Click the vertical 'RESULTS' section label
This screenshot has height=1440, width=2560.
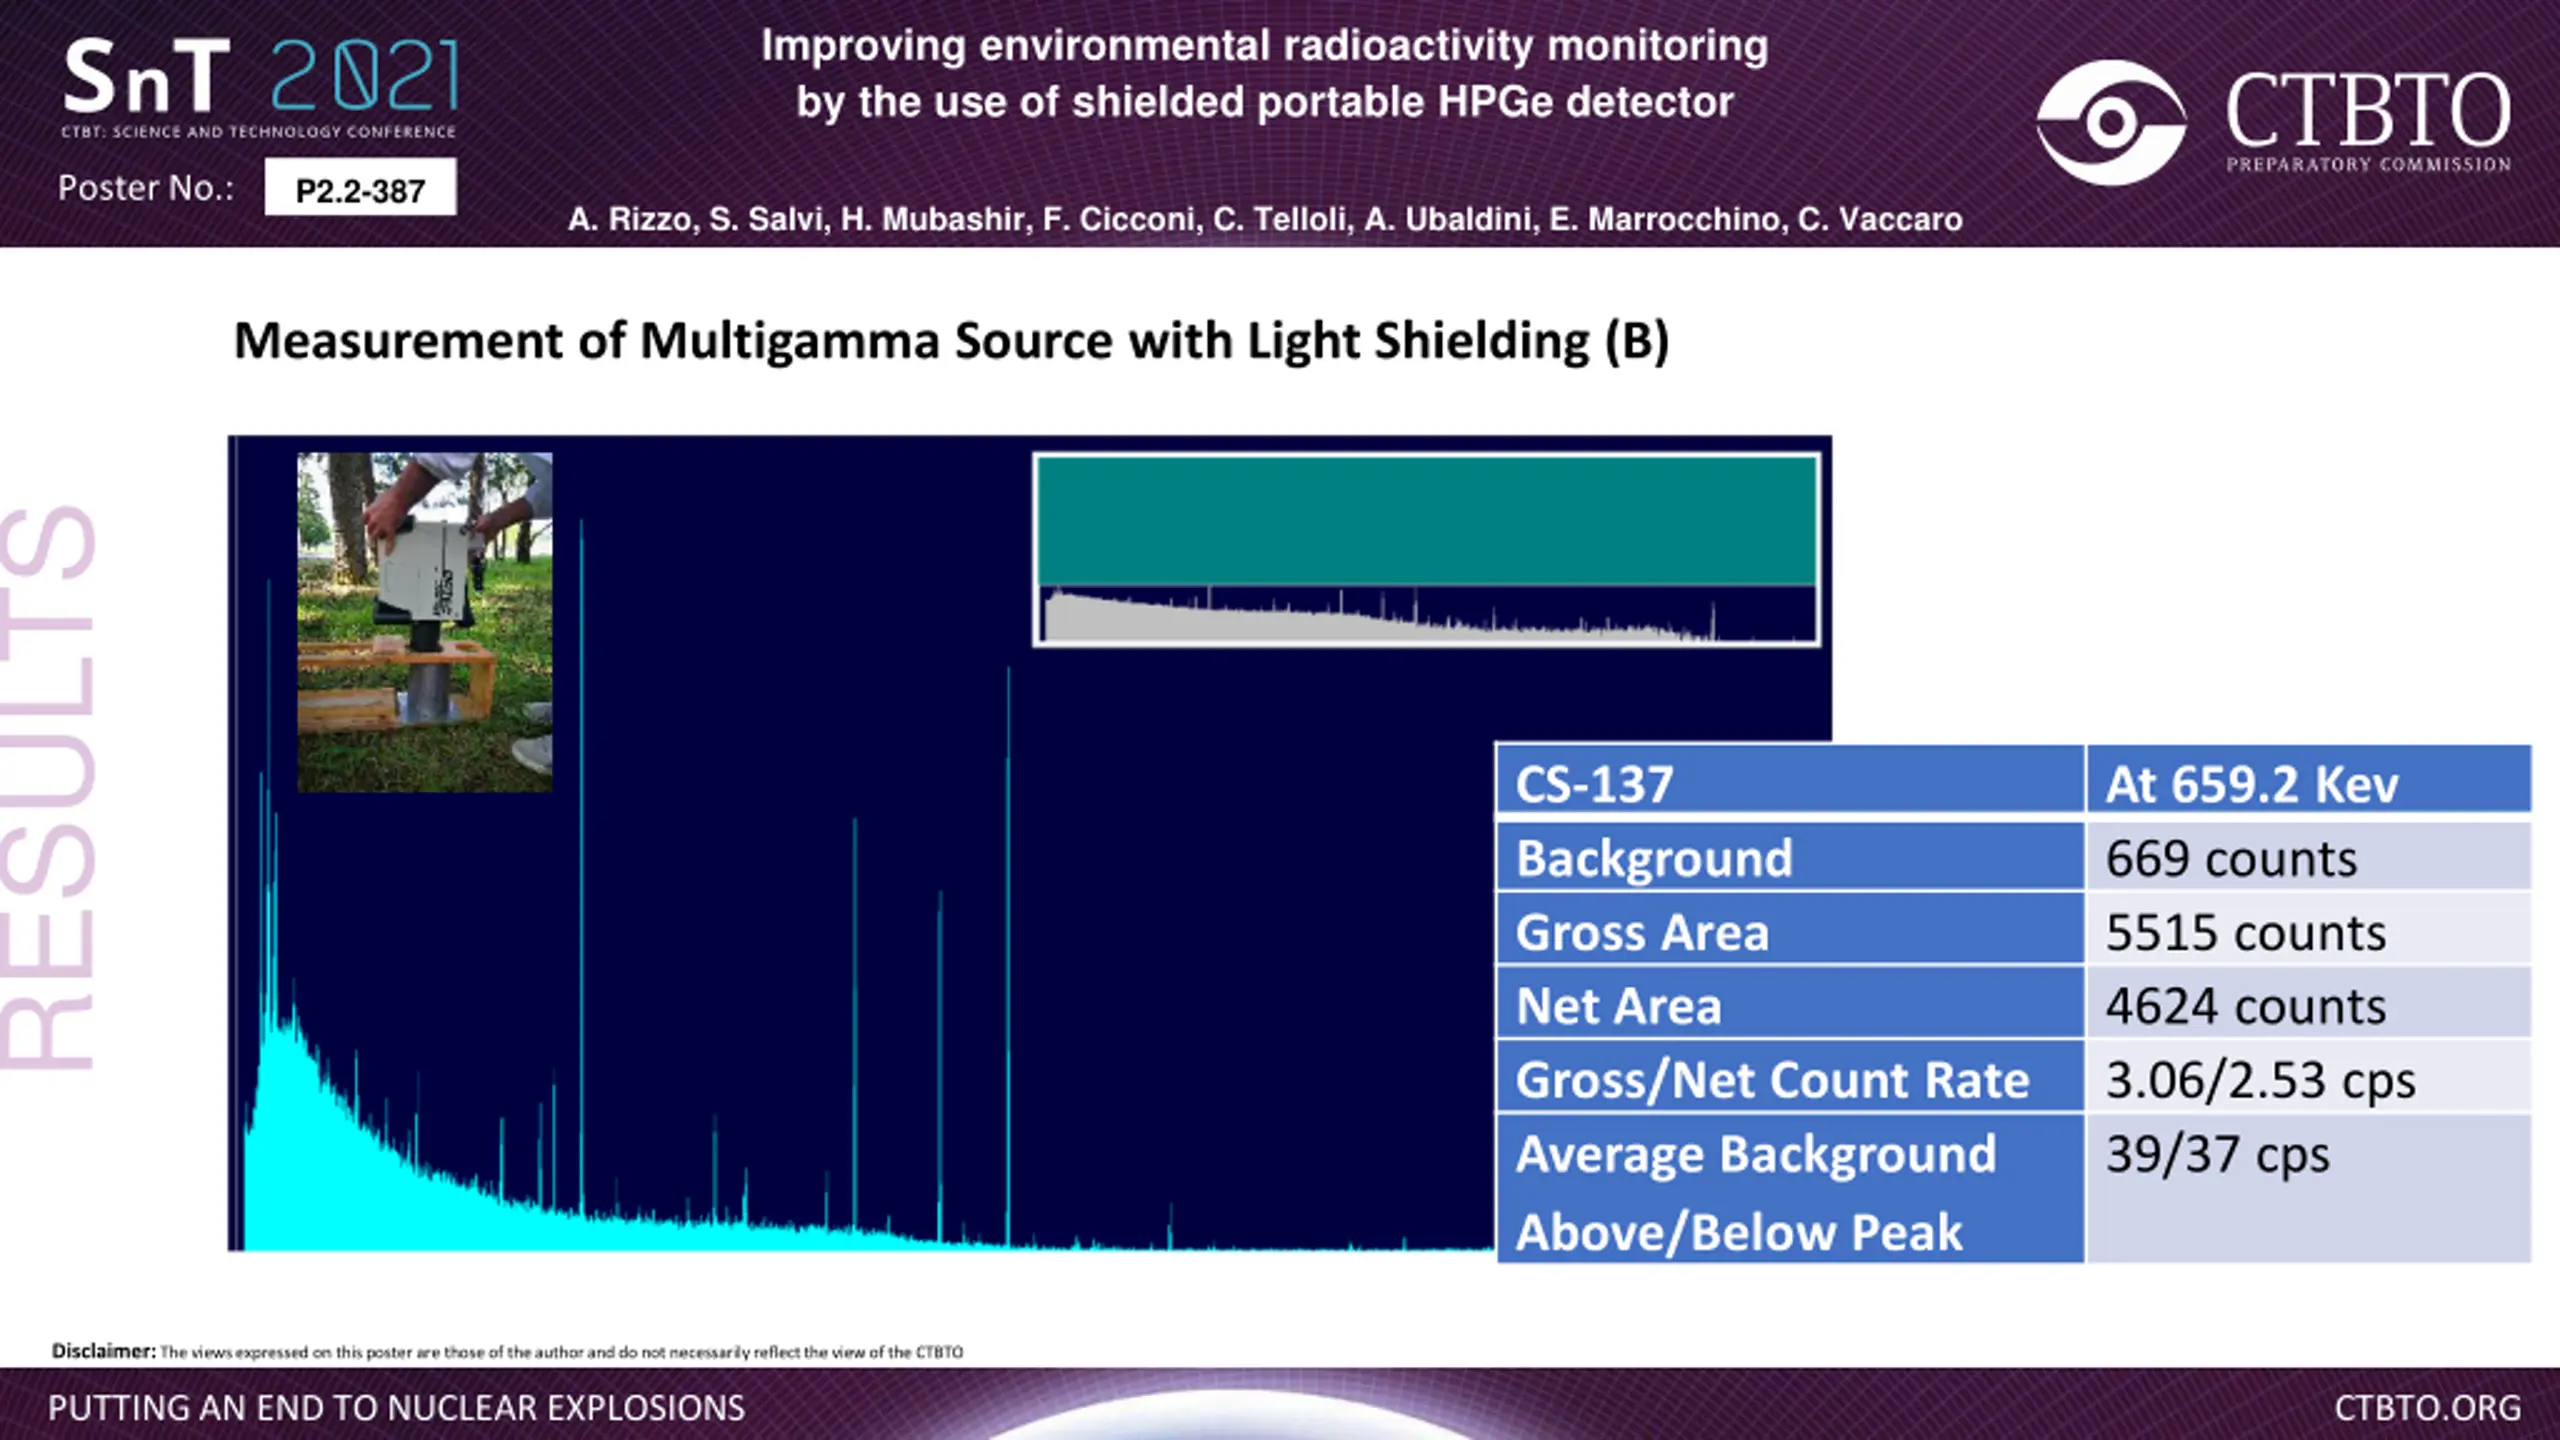(x=48, y=788)
